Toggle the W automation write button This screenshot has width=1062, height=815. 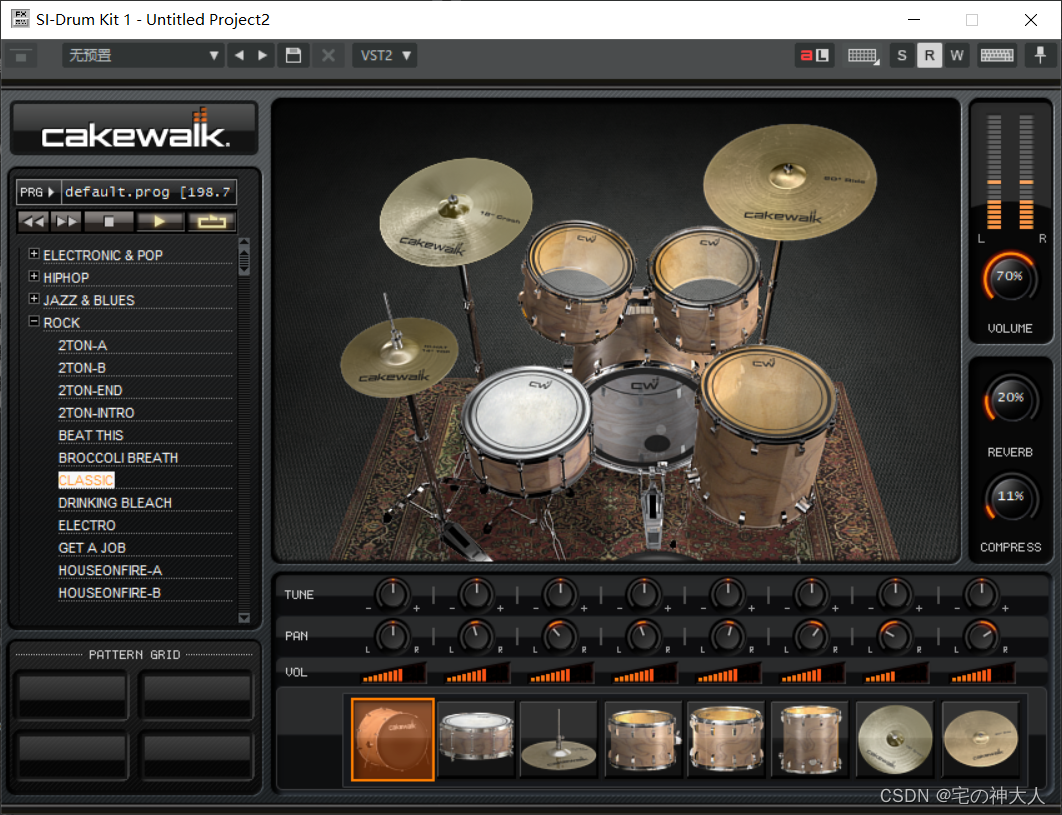pyautogui.click(x=956, y=56)
